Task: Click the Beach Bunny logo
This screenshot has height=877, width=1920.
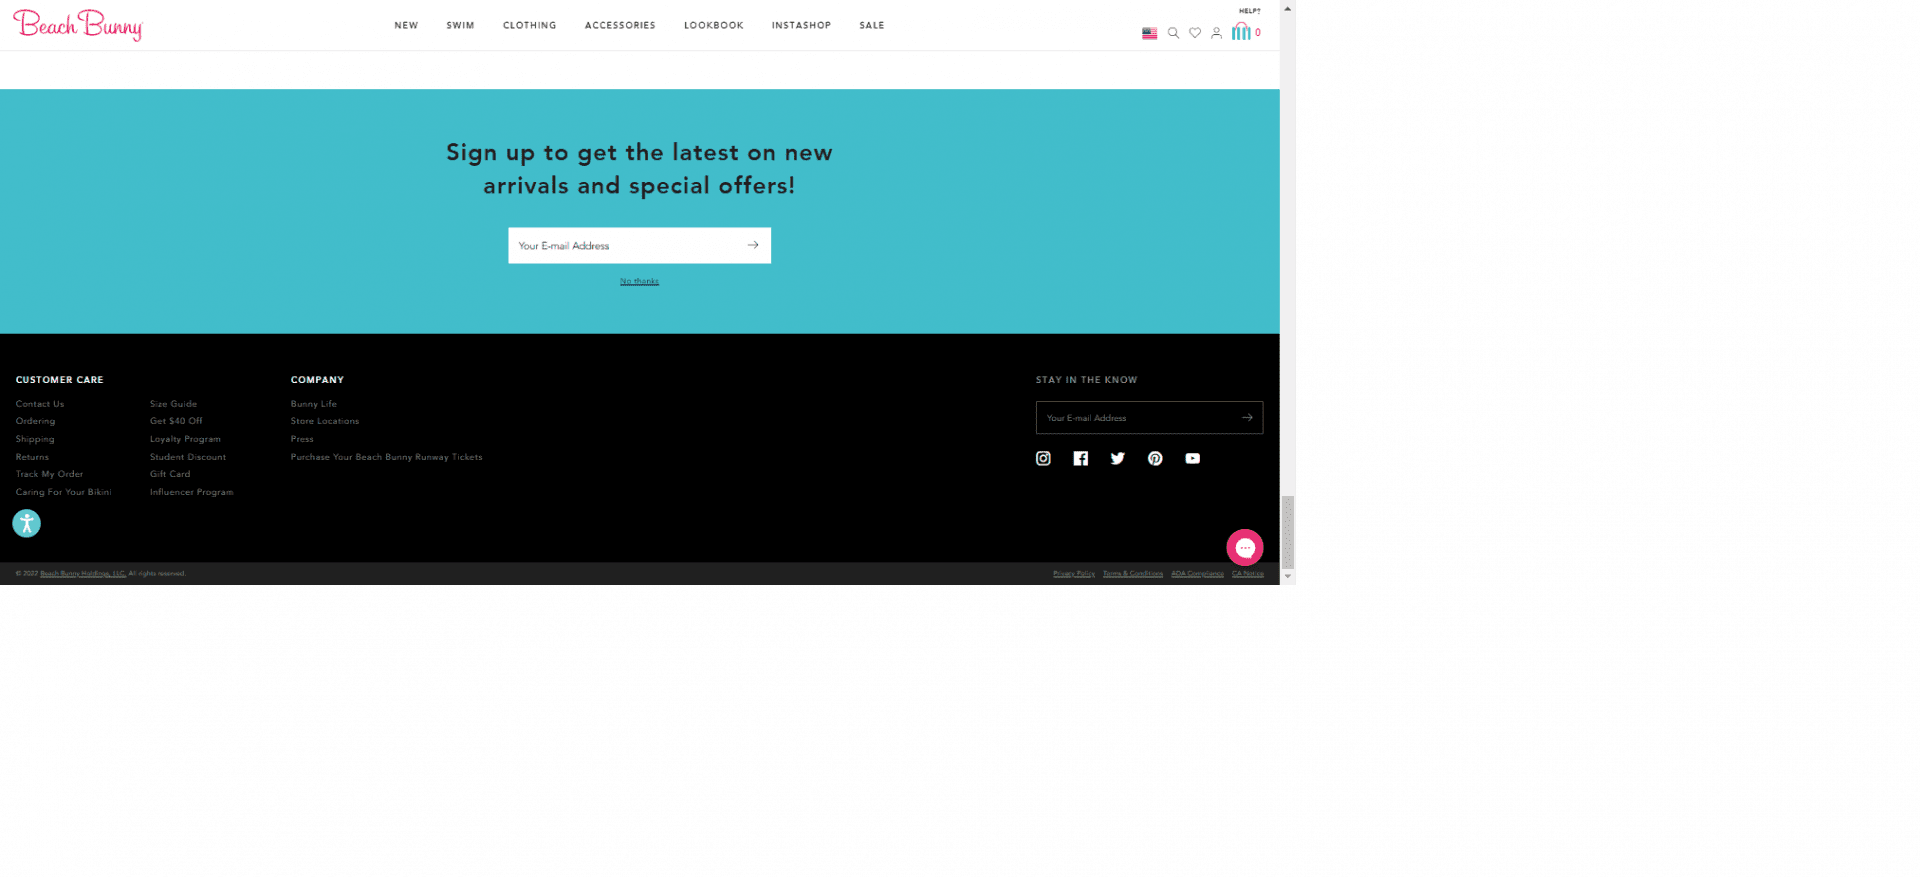Action: (x=78, y=25)
